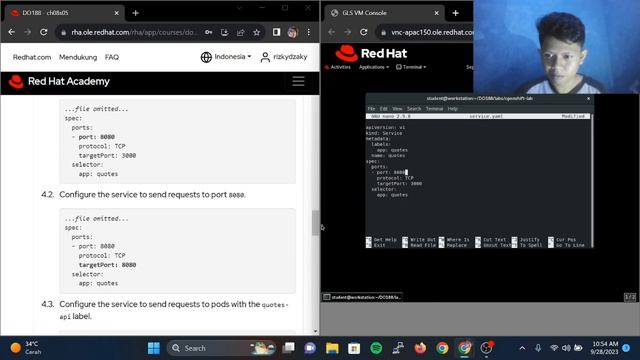
Task: Open the Indonesia language dropdown
Action: [x=226, y=57]
